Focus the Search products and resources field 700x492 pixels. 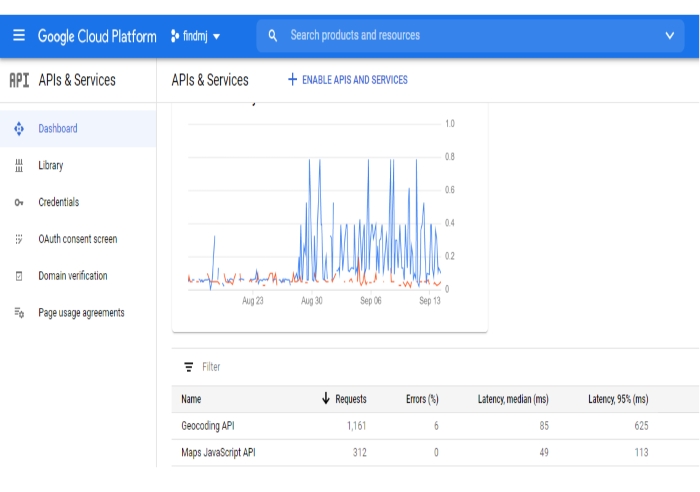tap(470, 36)
